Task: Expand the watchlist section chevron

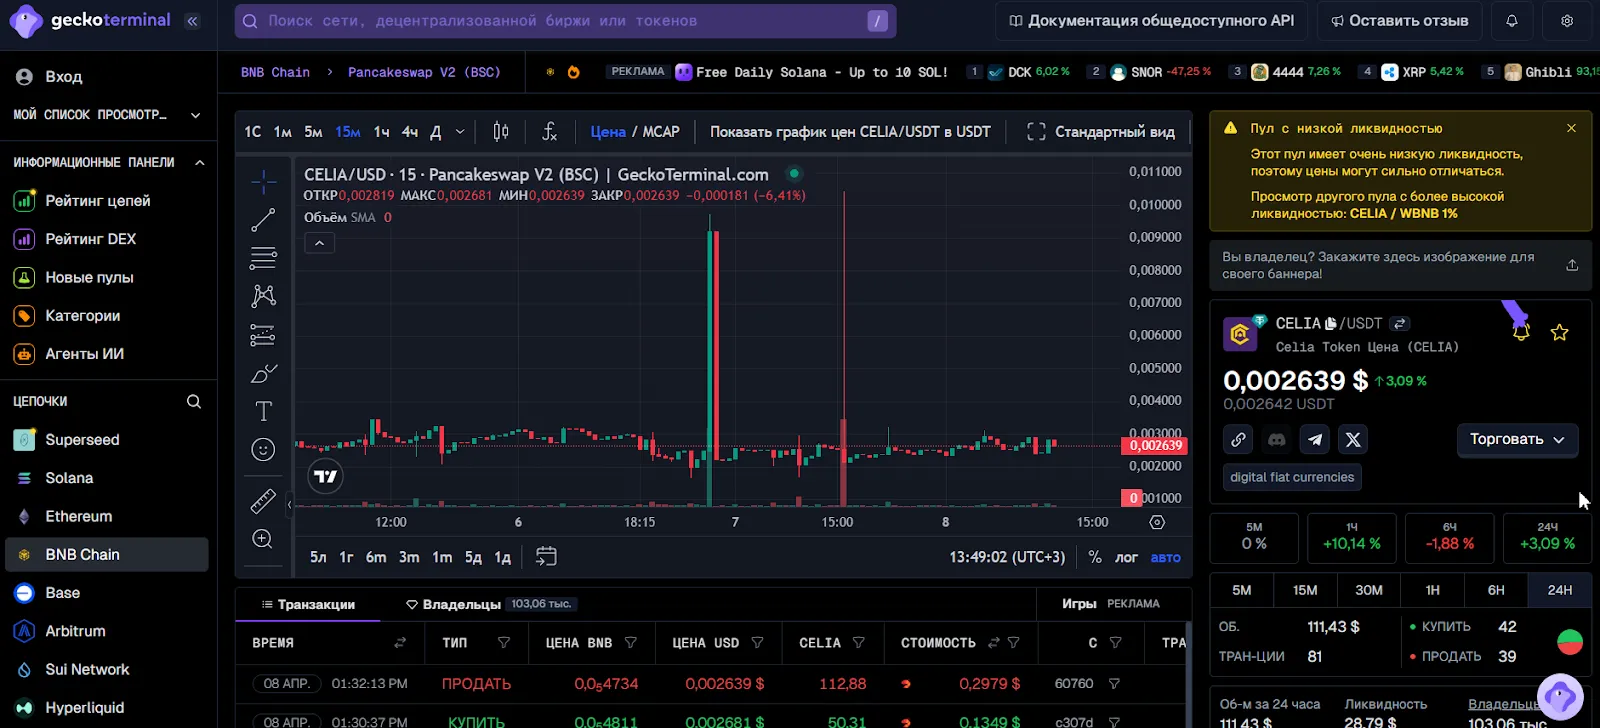Action: point(195,115)
